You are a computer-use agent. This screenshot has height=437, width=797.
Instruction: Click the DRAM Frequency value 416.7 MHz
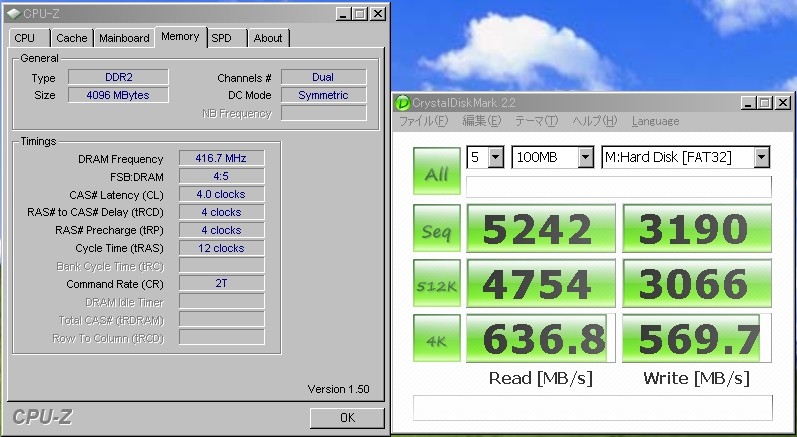pyautogui.click(x=222, y=158)
